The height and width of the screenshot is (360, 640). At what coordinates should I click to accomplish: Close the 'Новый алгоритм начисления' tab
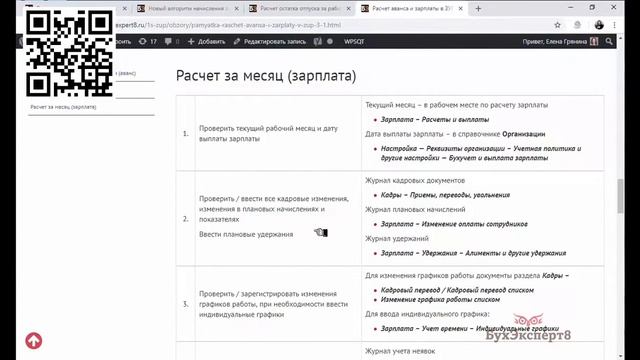(236, 8)
